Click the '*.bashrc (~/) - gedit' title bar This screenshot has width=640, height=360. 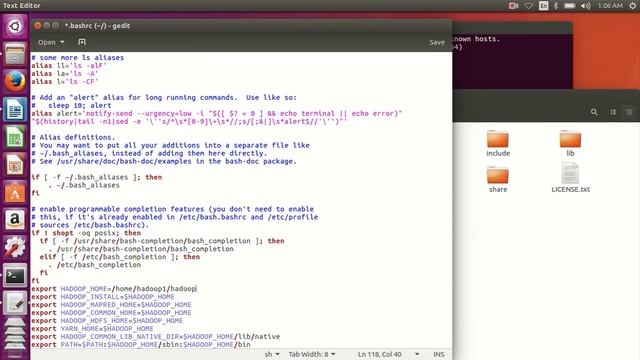(x=97, y=26)
